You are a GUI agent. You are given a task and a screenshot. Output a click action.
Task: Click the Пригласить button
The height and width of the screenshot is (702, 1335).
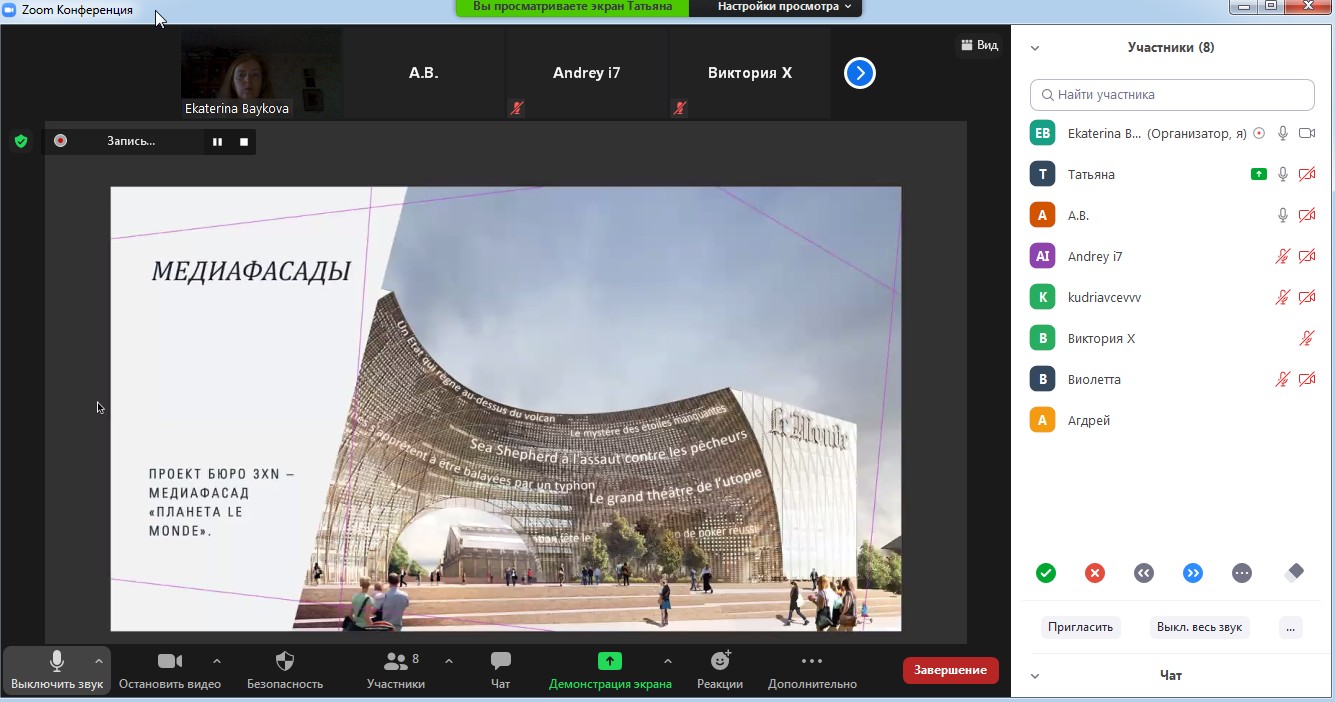(1080, 627)
